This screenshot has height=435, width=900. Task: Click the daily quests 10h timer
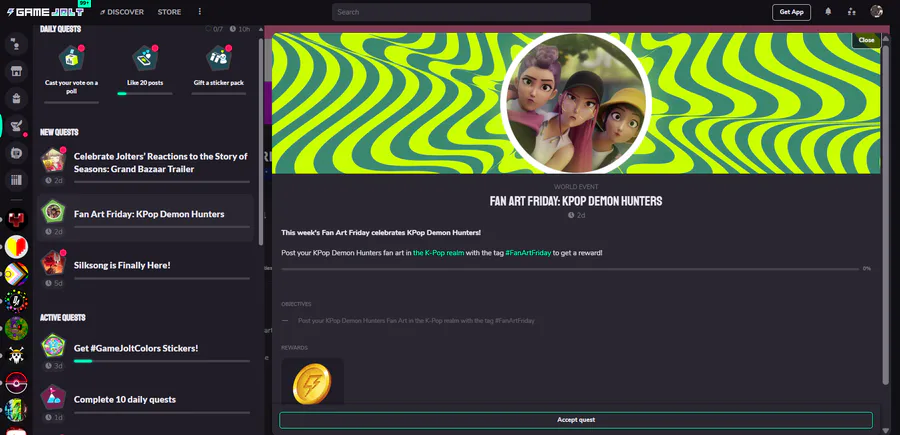coord(240,29)
